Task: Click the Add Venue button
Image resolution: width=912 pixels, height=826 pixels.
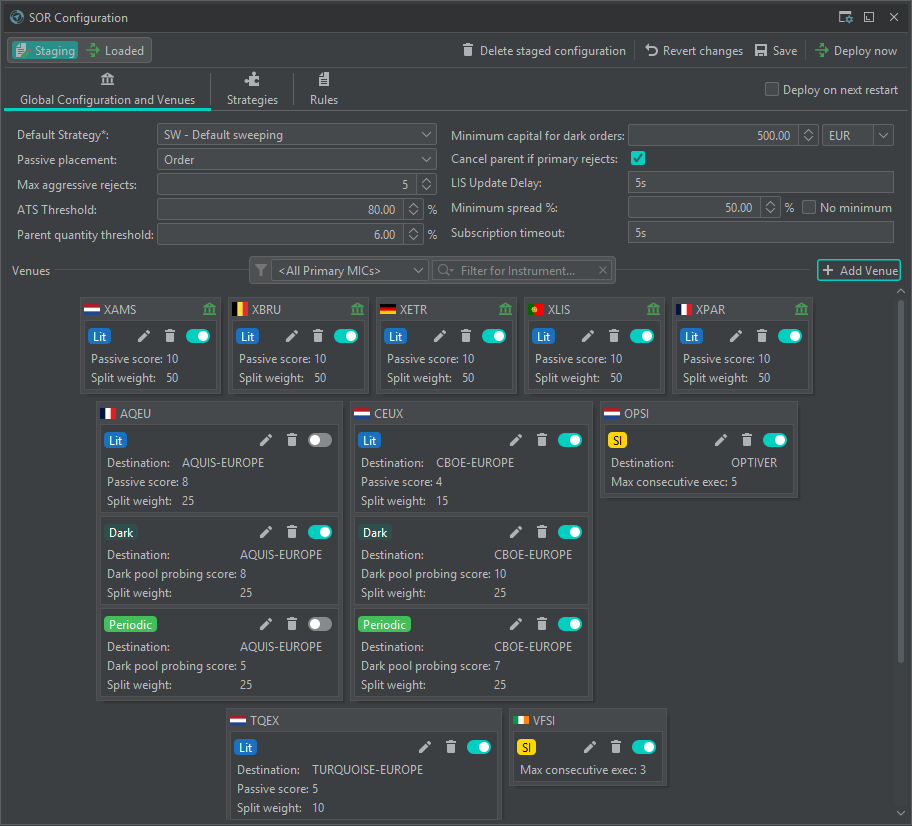Action: (858, 271)
